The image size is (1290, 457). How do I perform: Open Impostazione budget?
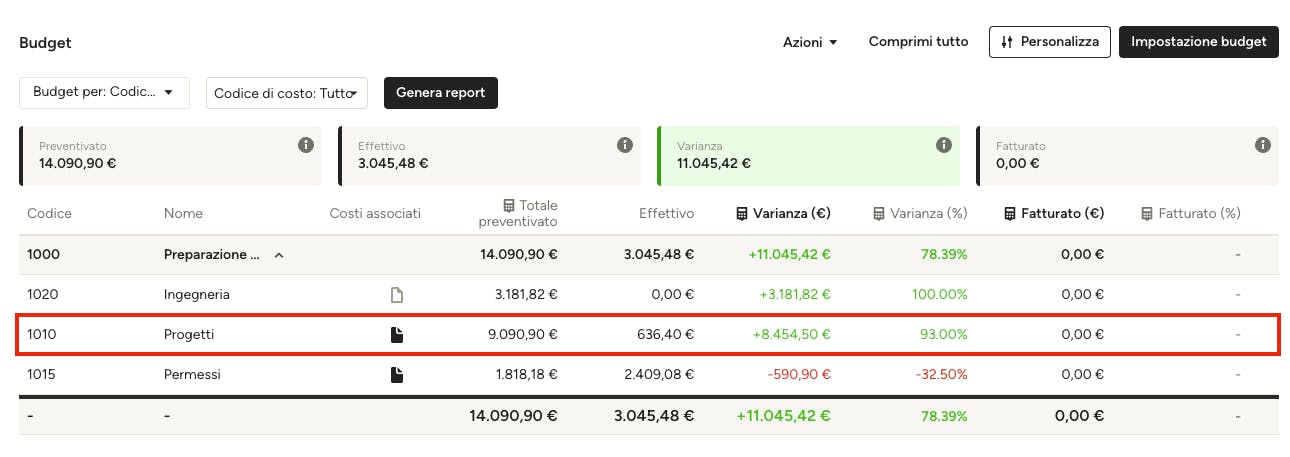point(1199,42)
